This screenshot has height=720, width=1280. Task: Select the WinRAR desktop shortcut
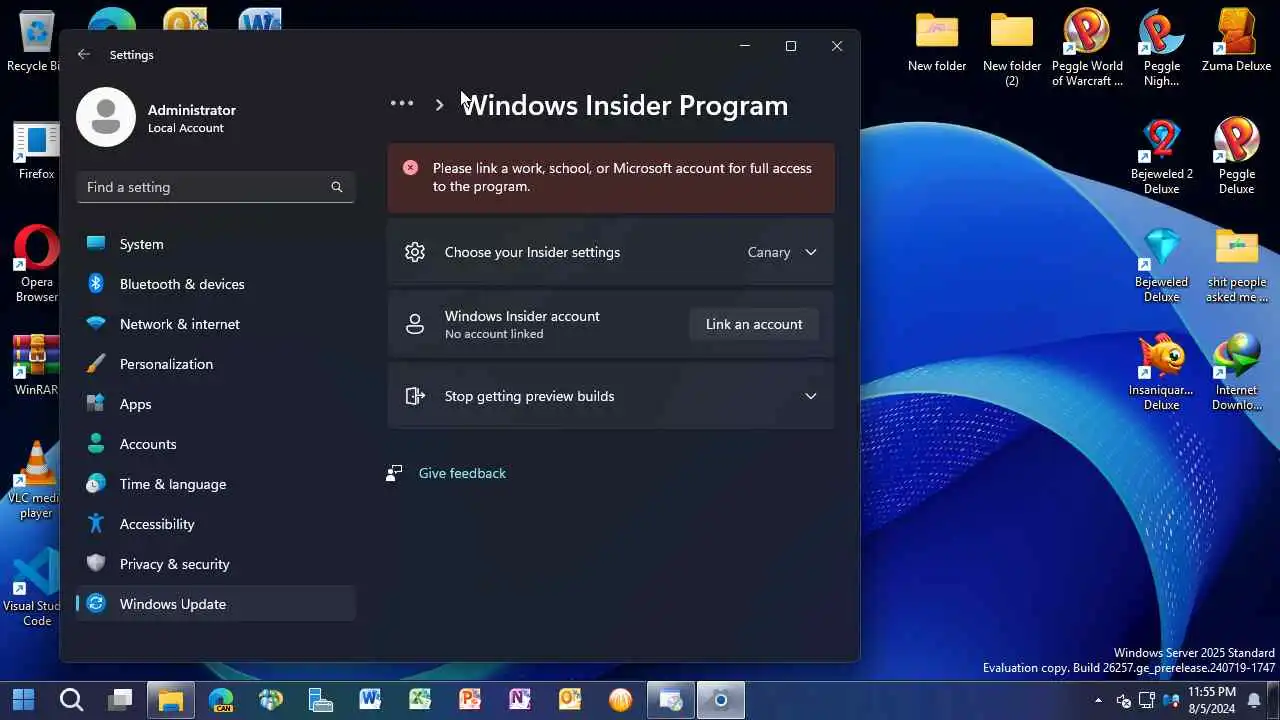coord(36,365)
